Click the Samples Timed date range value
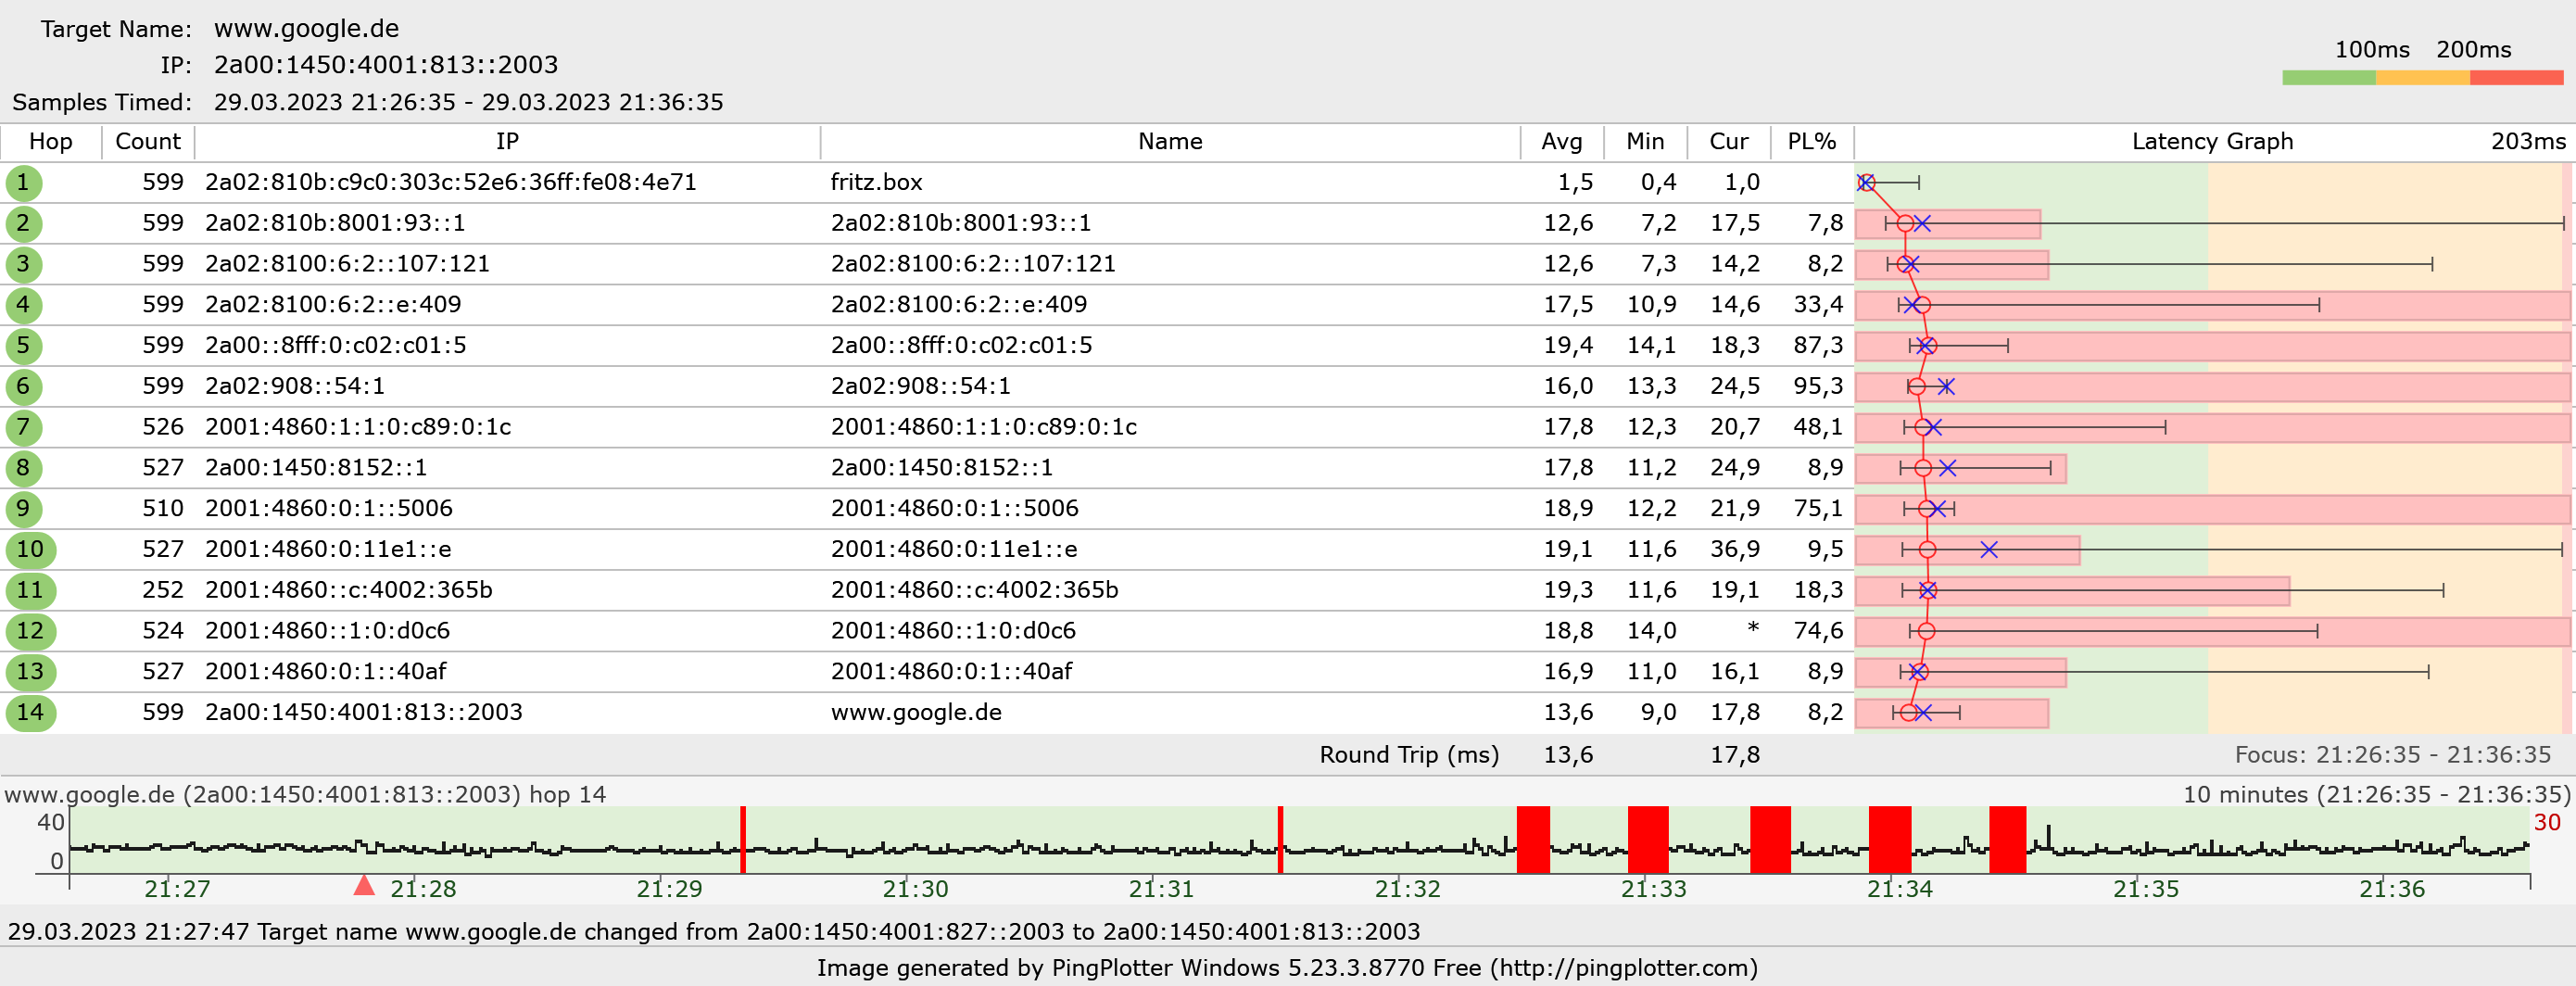This screenshot has width=2576, height=986. tap(468, 103)
